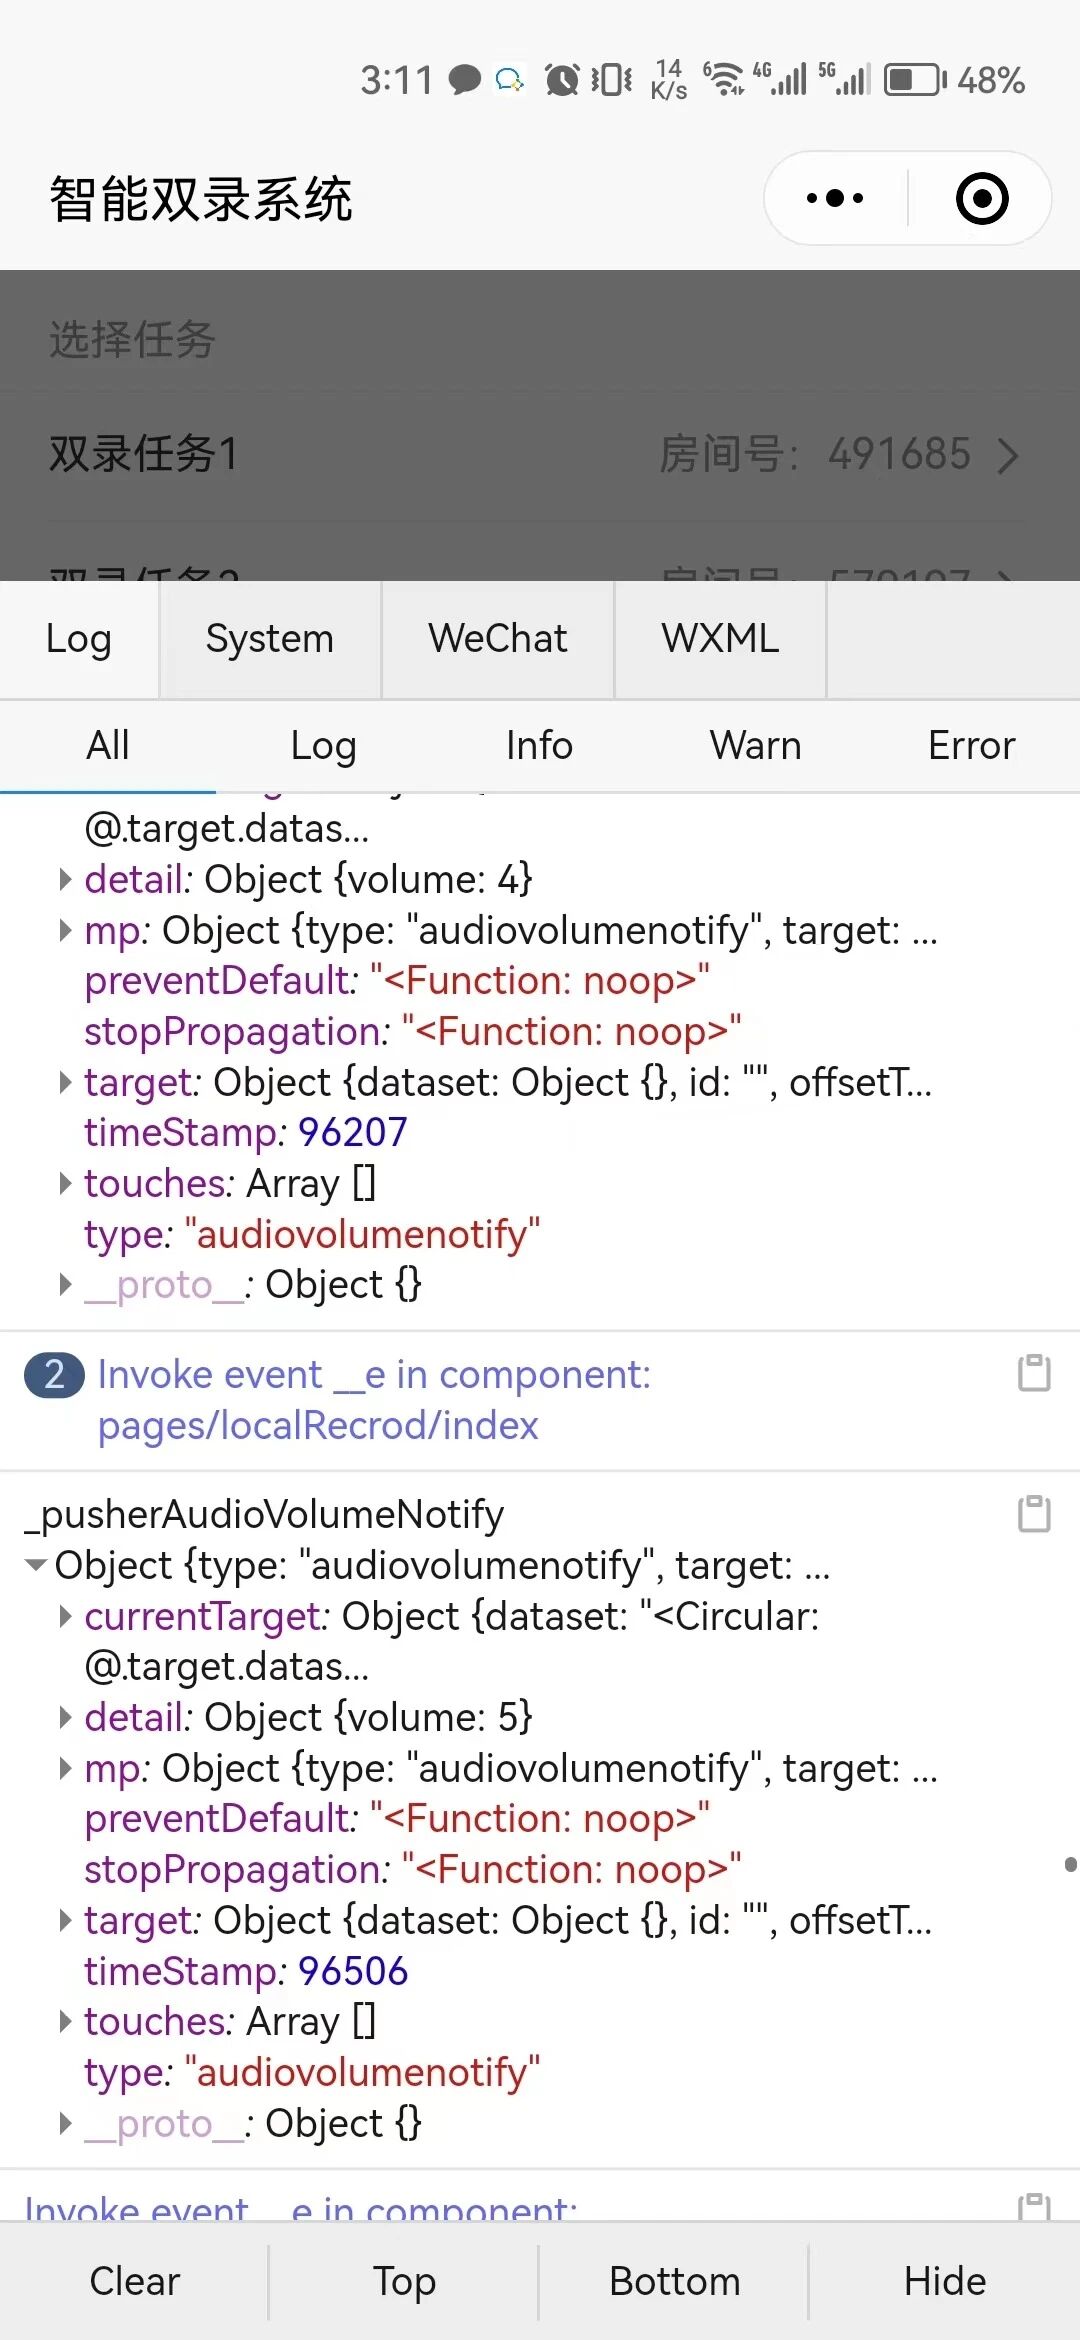Open the WXML tab

720,638
